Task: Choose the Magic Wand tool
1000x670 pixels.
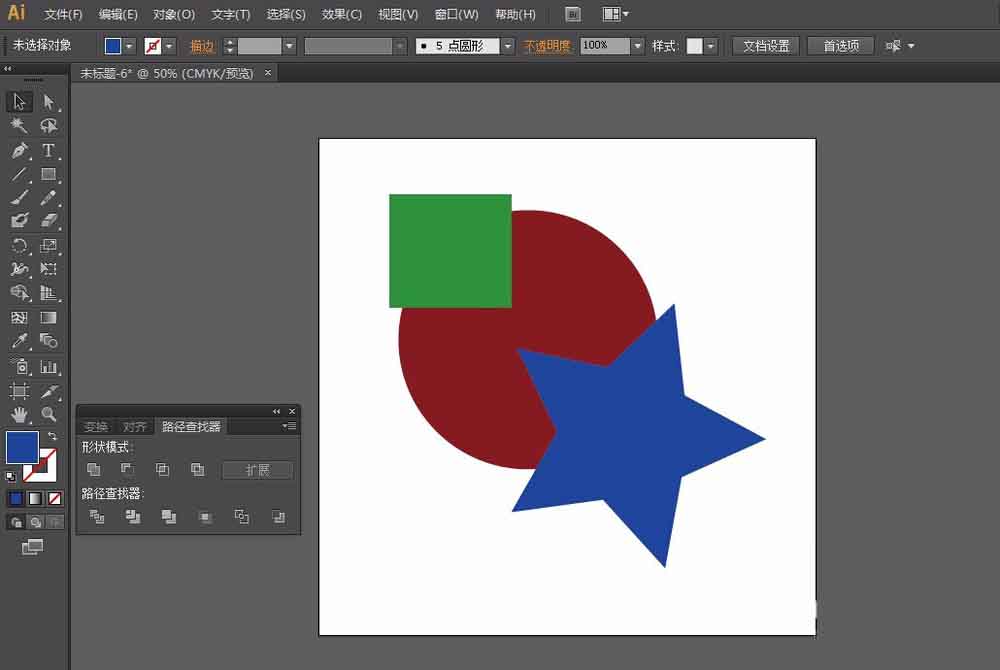Action: point(19,126)
